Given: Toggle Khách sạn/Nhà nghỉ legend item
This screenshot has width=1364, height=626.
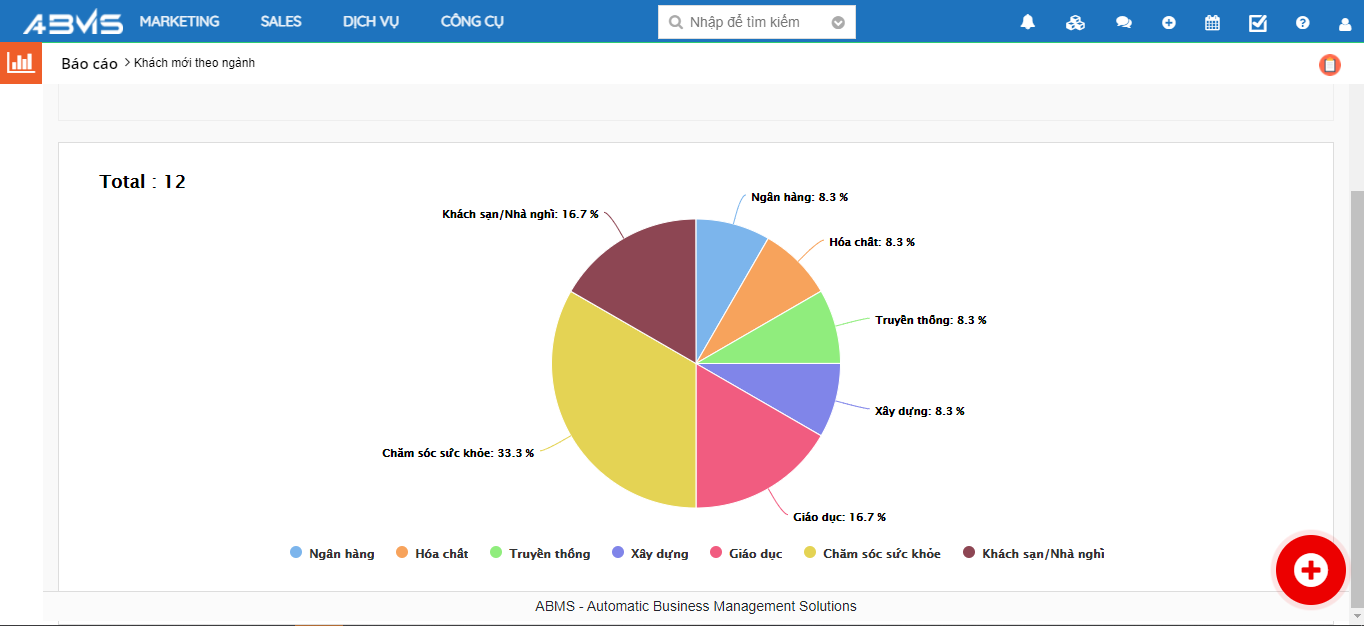Looking at the screenshot, I should (x=1033, y=553).
